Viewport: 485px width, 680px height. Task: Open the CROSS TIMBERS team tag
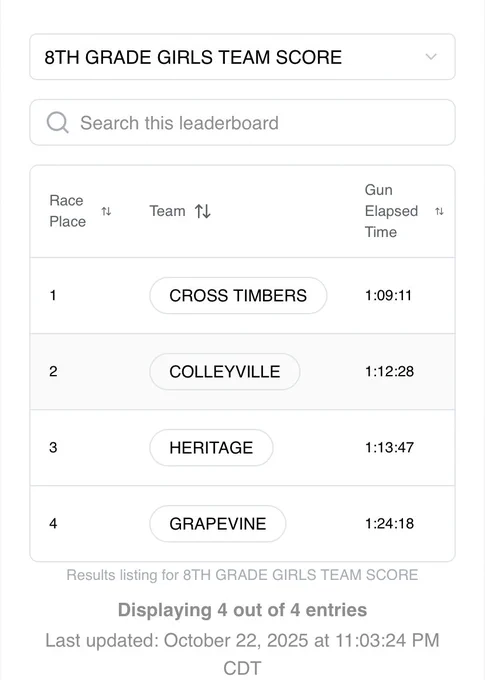[238, 296]
